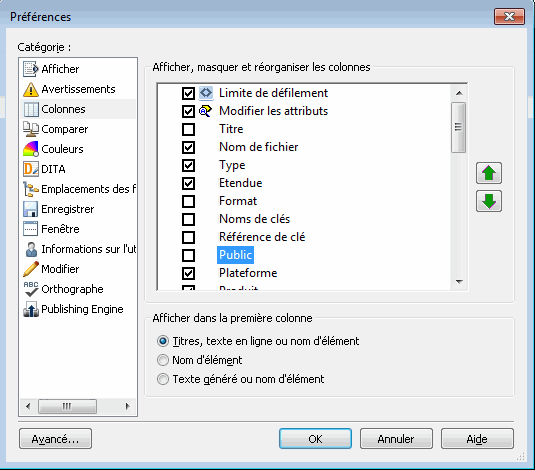Open the Enregistrer floppy disk category
The height and width of the screenshot is (470, 535).
pos(30,209)
